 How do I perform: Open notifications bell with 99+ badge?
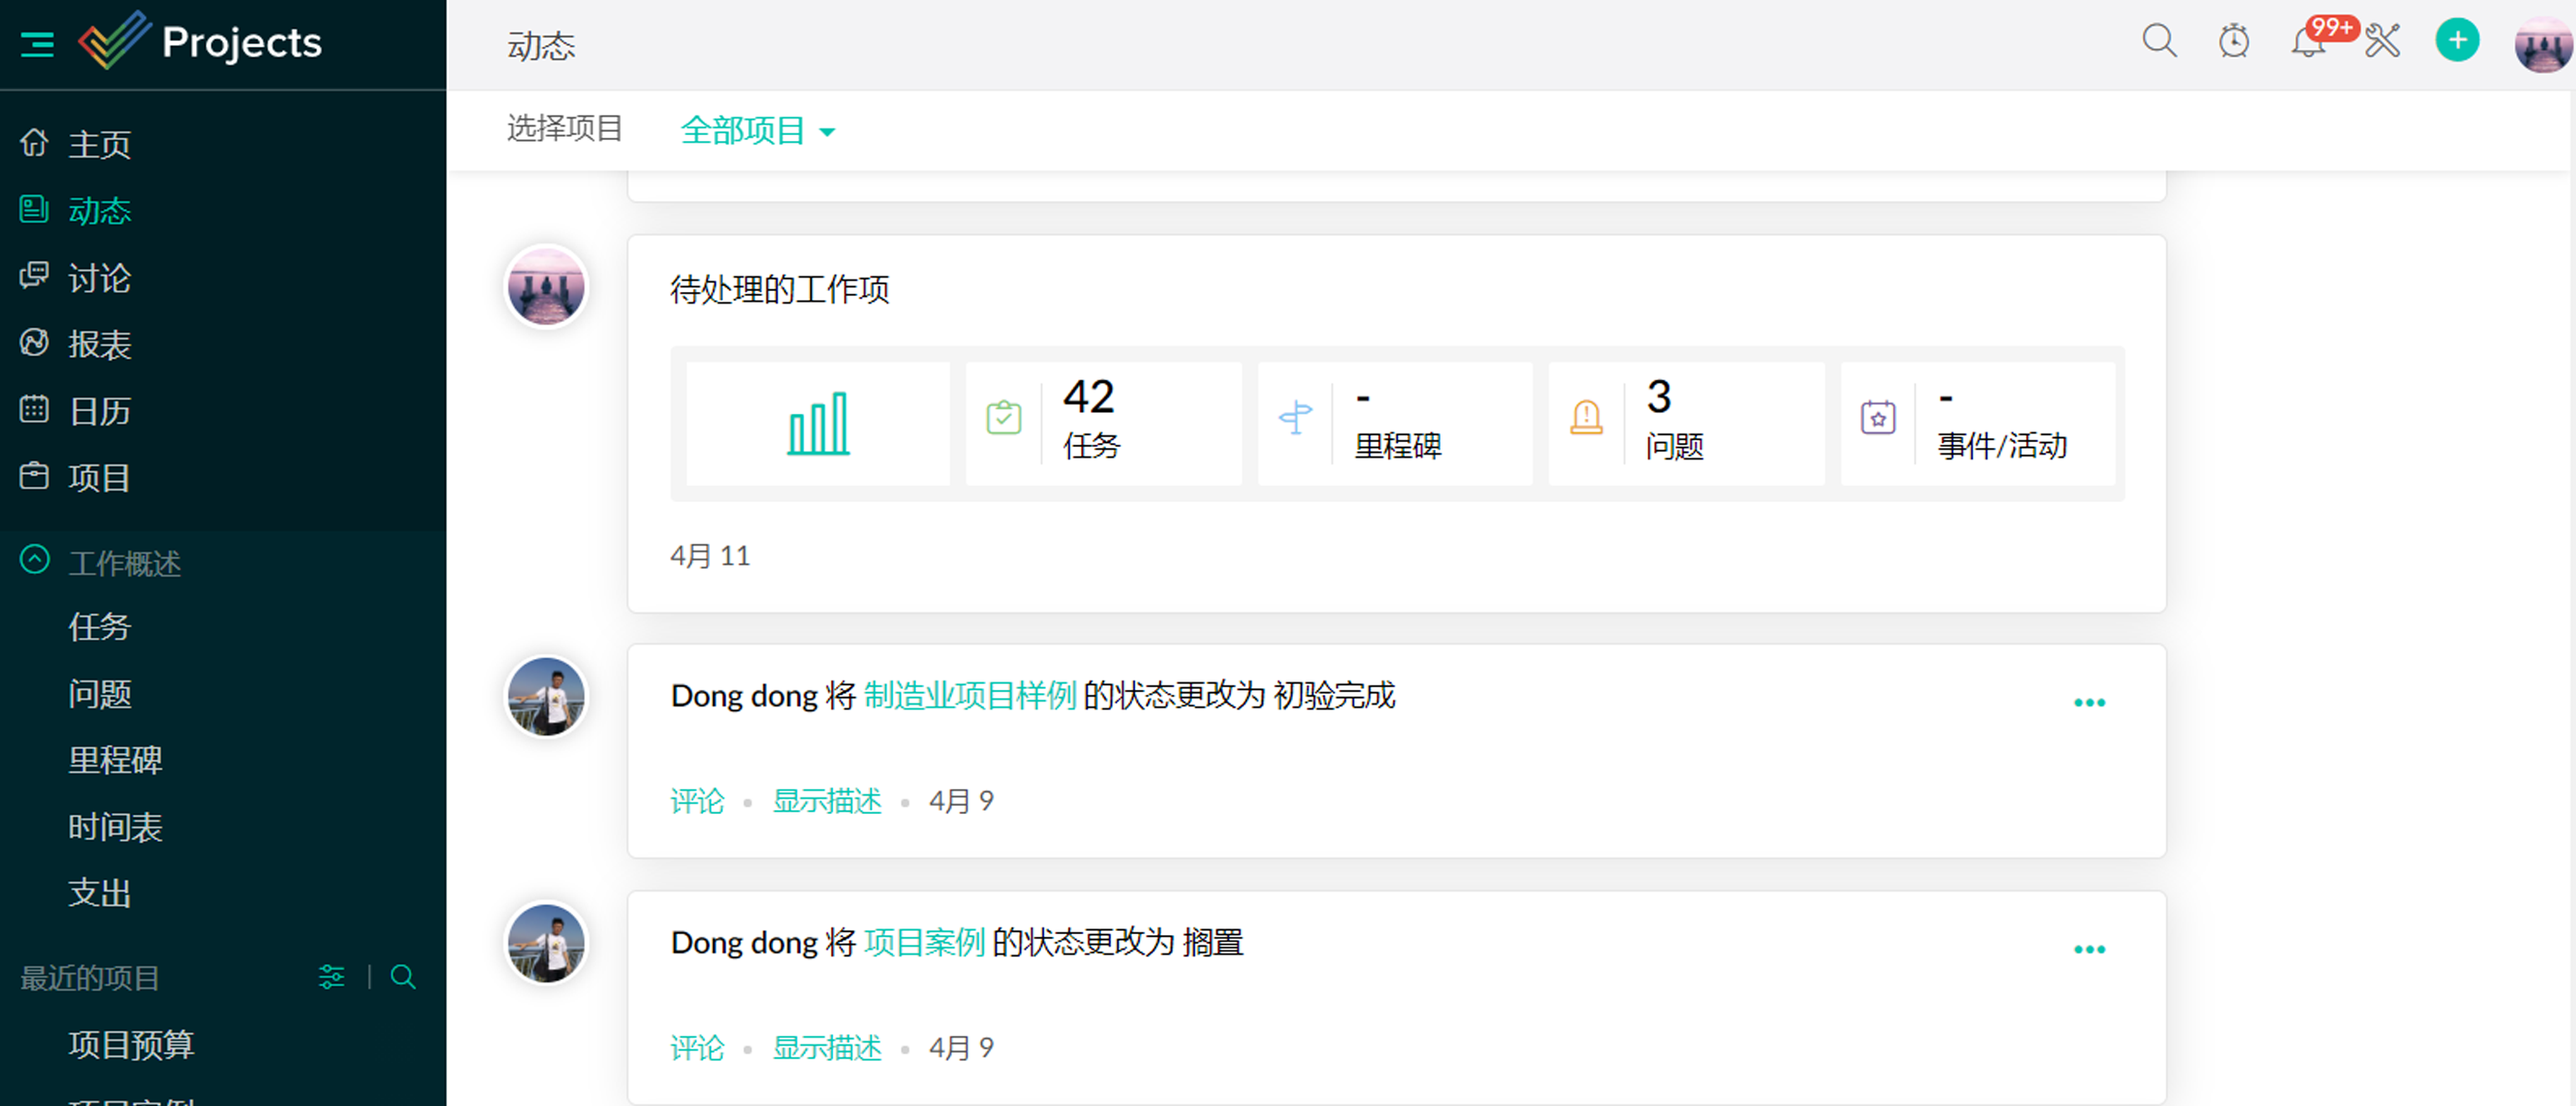(x=2308, y=43)
